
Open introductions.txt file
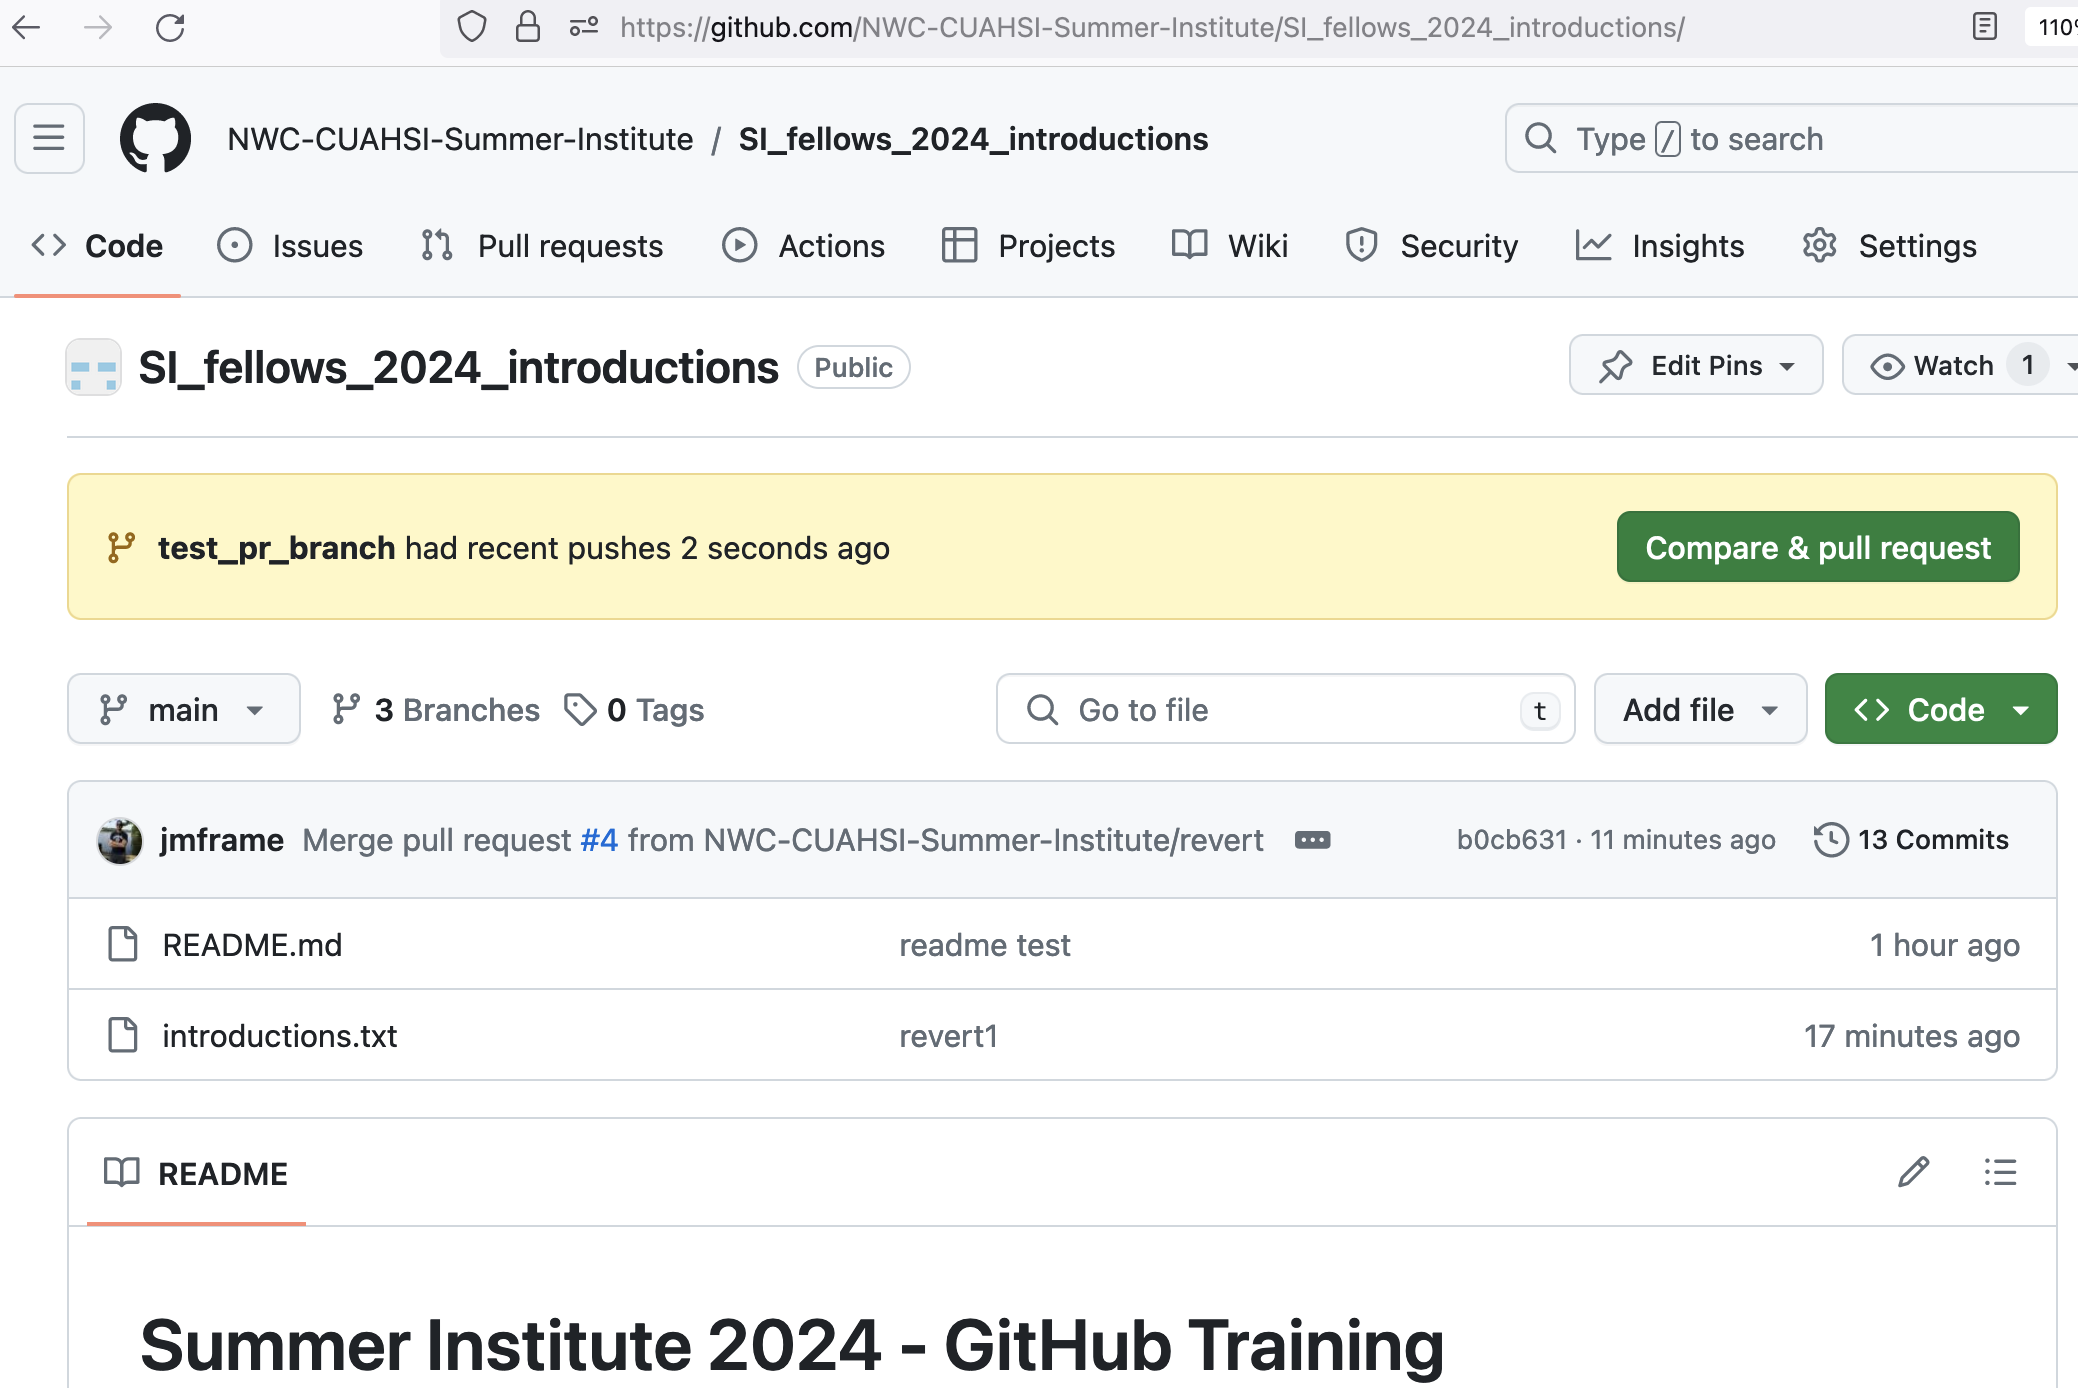pyautogui.click(x=280, y=1035)
